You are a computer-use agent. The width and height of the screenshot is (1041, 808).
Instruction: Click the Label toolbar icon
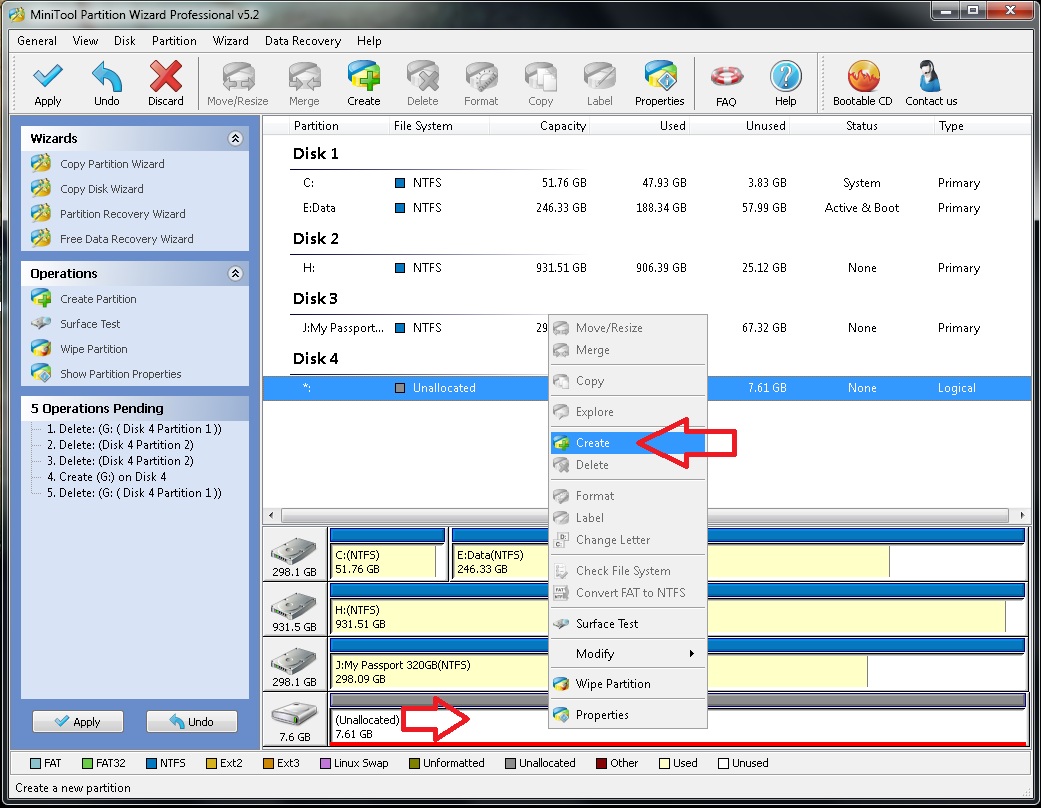tap(600, 77)
